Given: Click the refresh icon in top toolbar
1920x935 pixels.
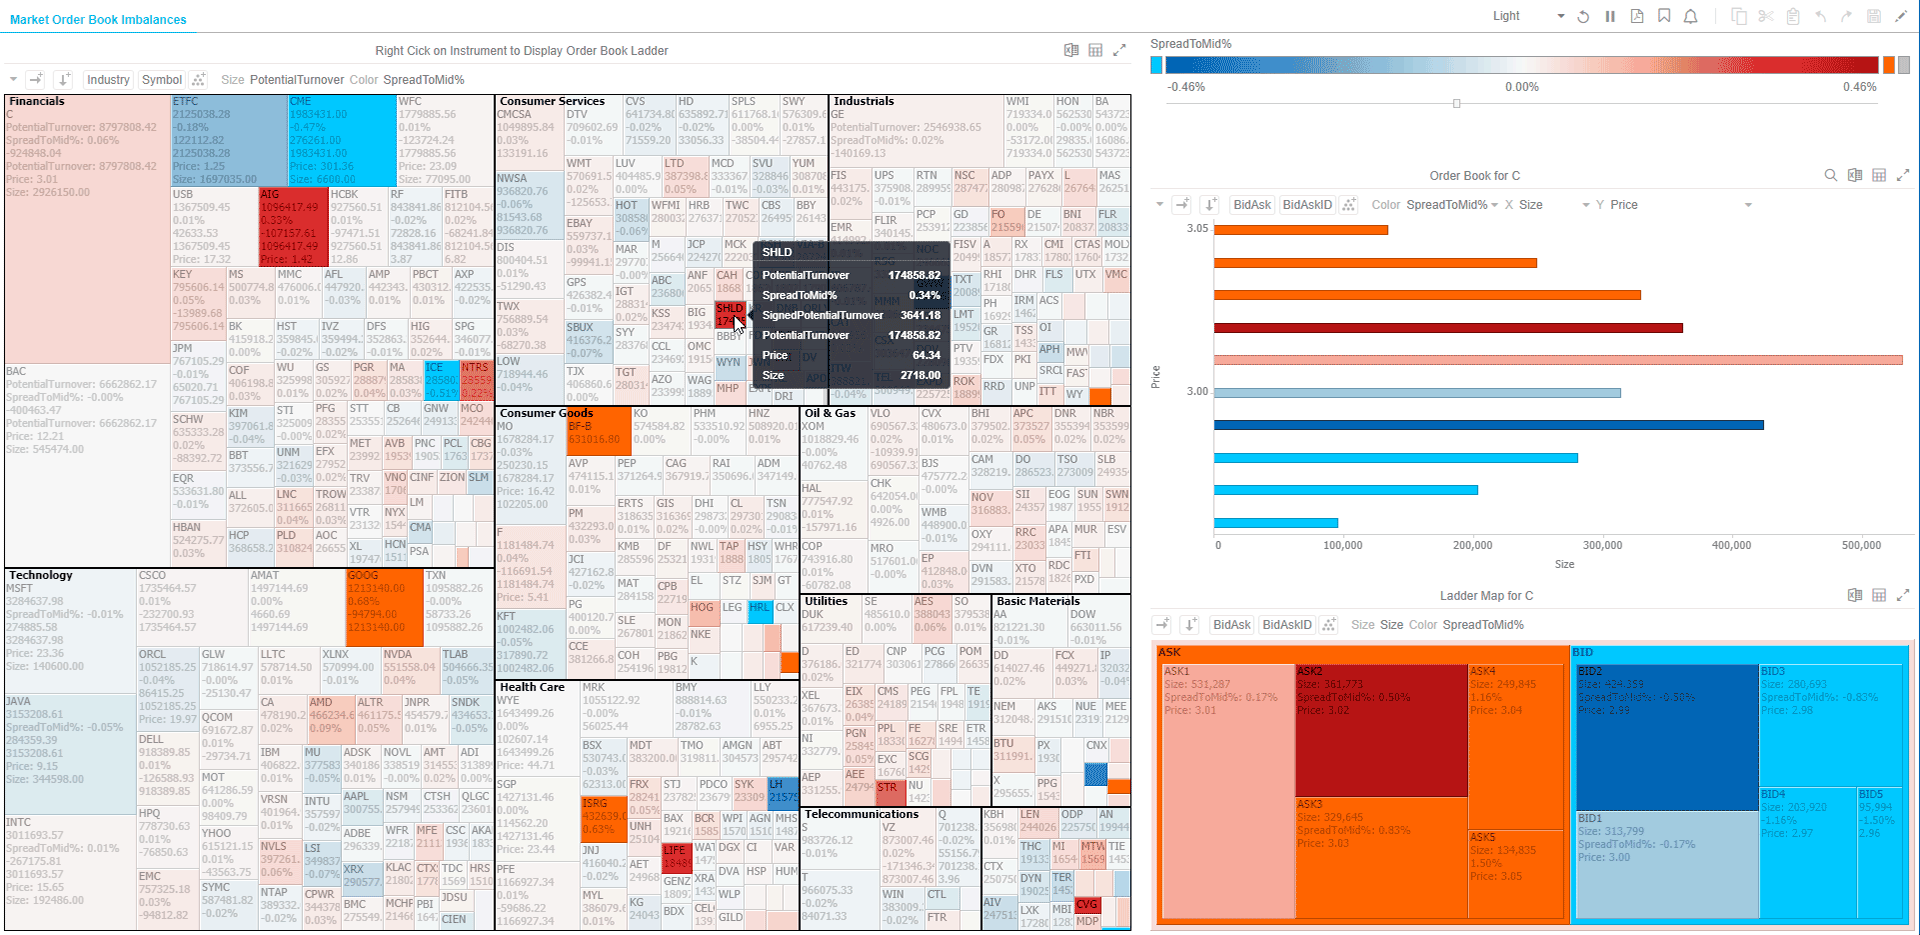Looking at the screenshot, I should tap(1583, 16).
